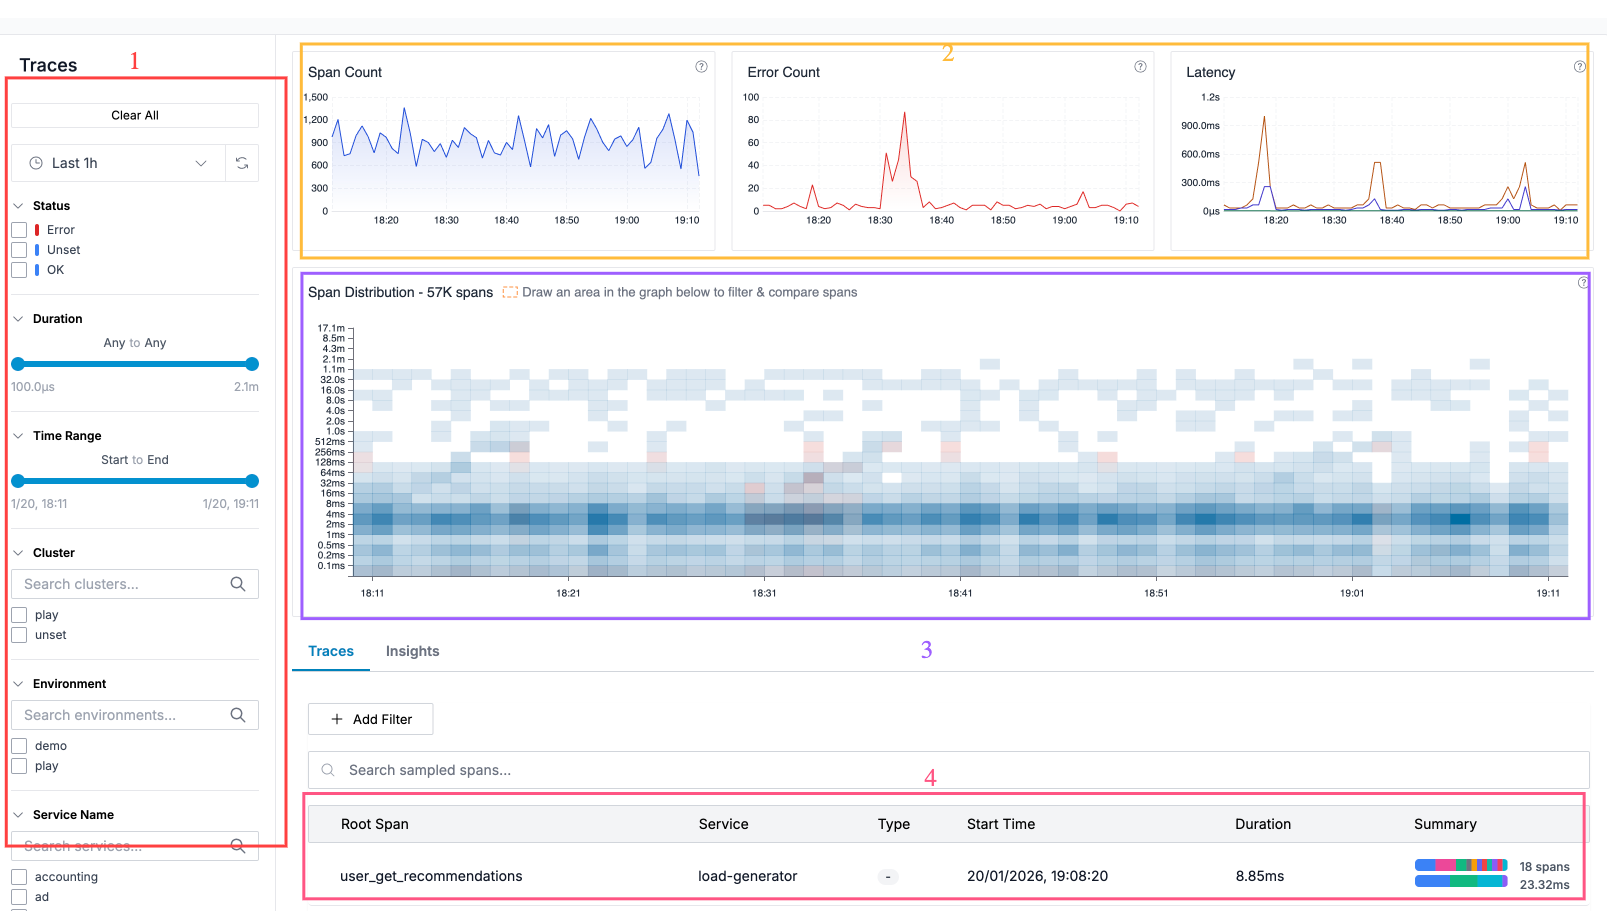Click the Latency chart help icon

click(x=1580, y=66)
